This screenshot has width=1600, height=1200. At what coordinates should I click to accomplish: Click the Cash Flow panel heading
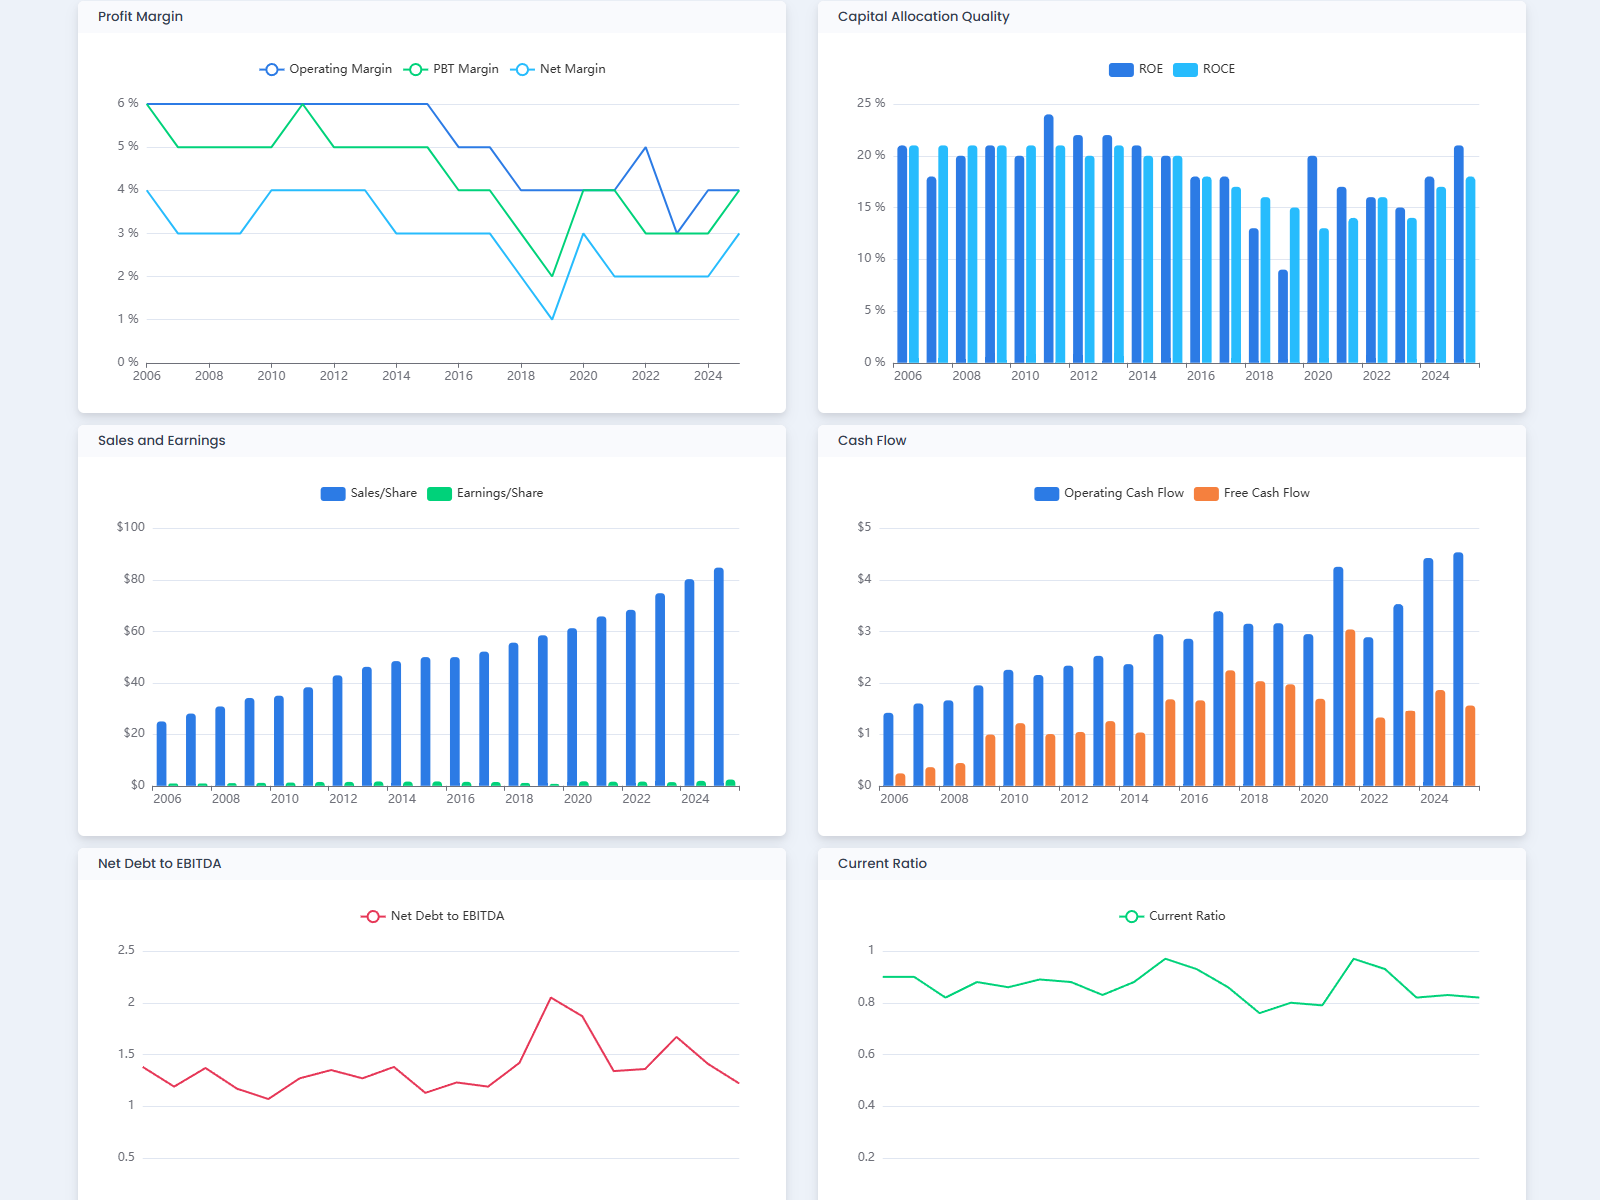[871, 441]
